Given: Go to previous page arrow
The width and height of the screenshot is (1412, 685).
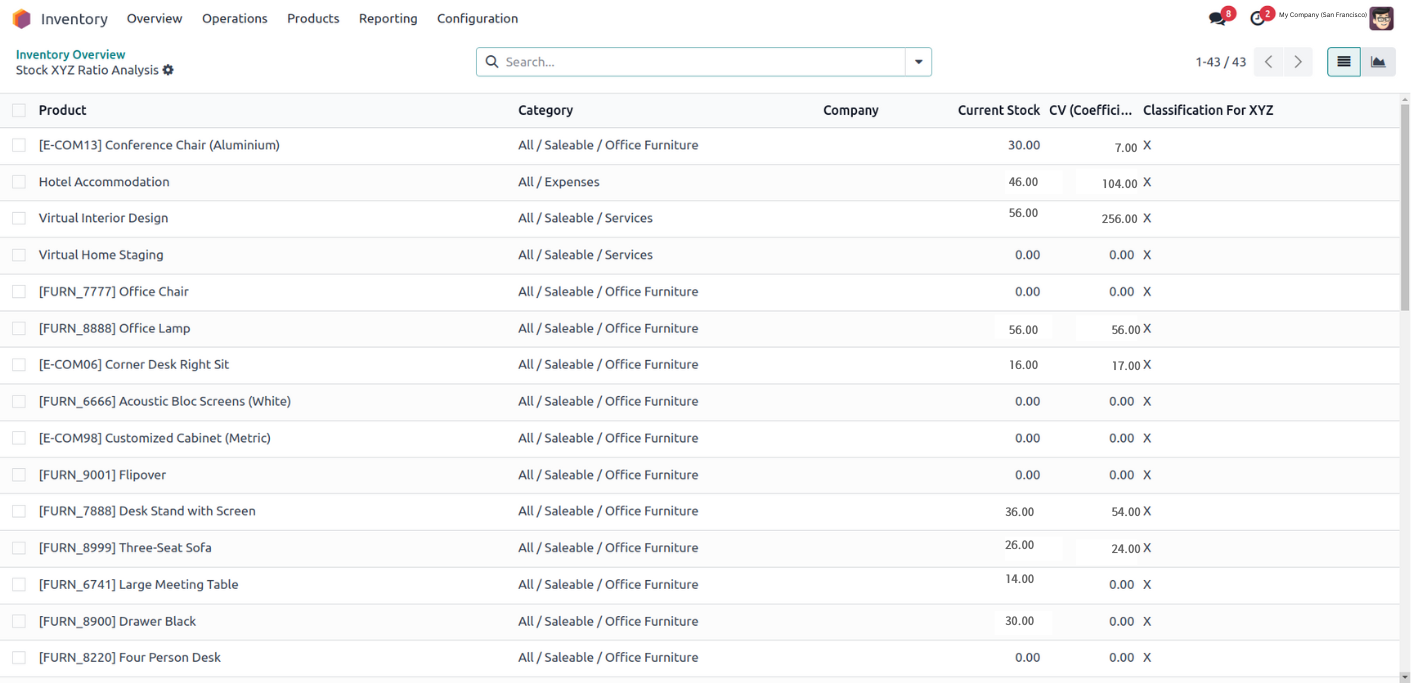Looking at the screenshot, I should 1268,62.
